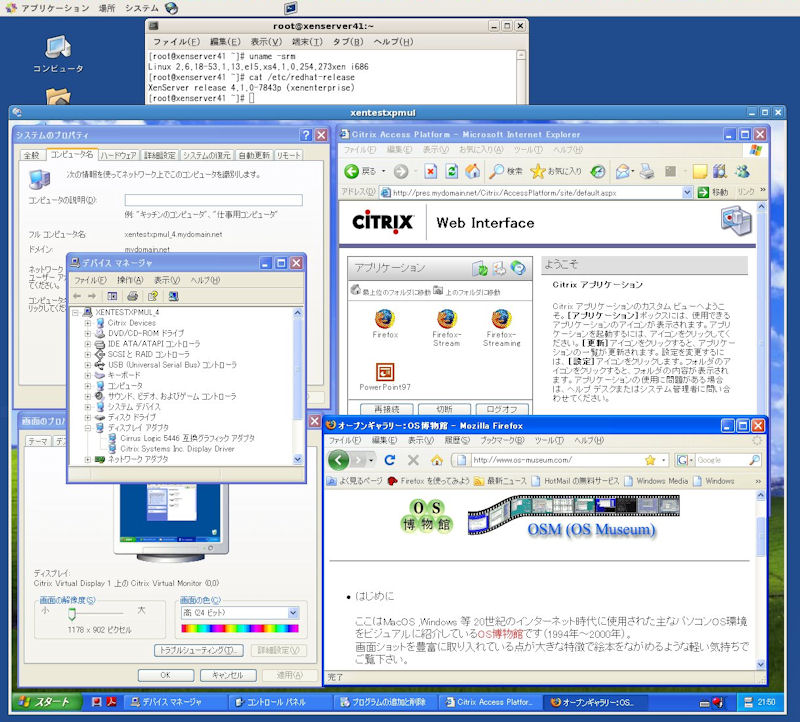
Task: Click the 再接続 button
Action: point(387,409)
